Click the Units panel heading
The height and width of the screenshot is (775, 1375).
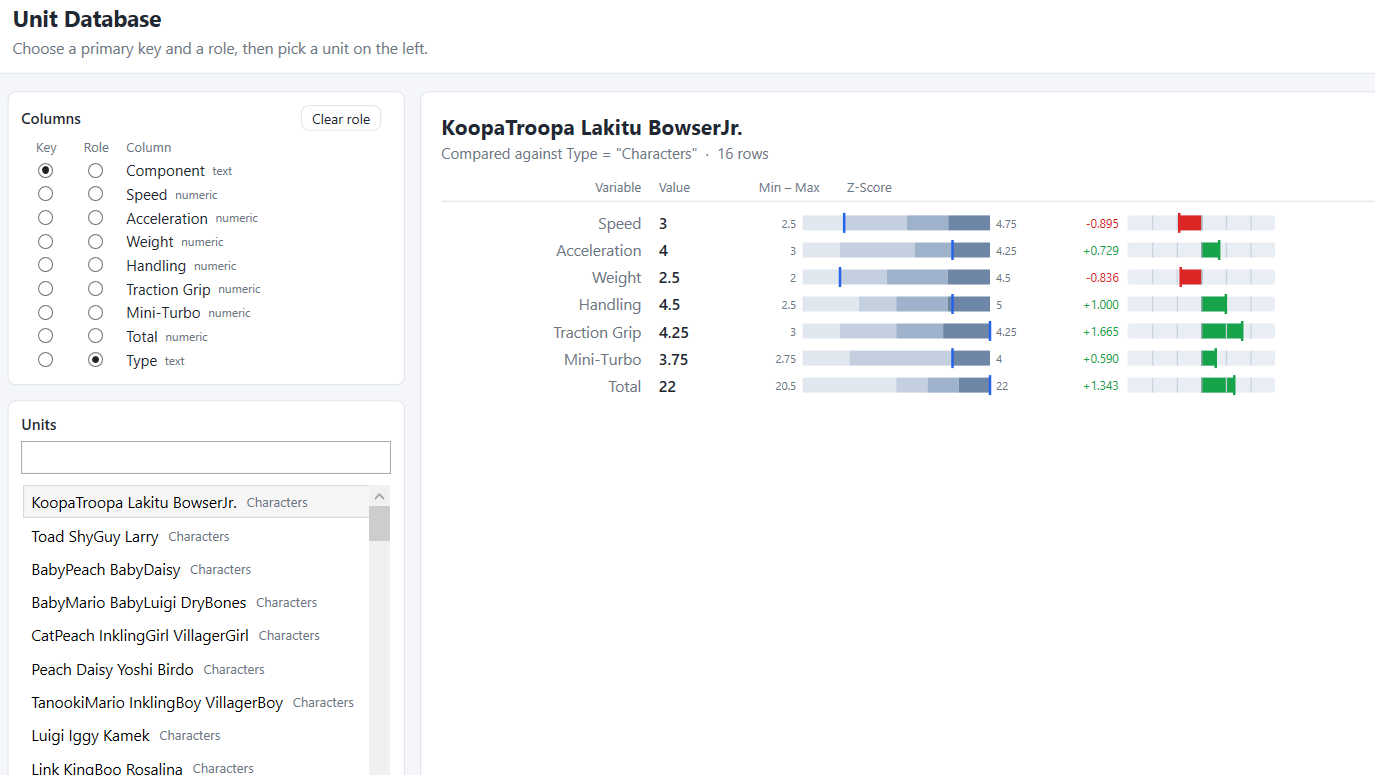39,425
